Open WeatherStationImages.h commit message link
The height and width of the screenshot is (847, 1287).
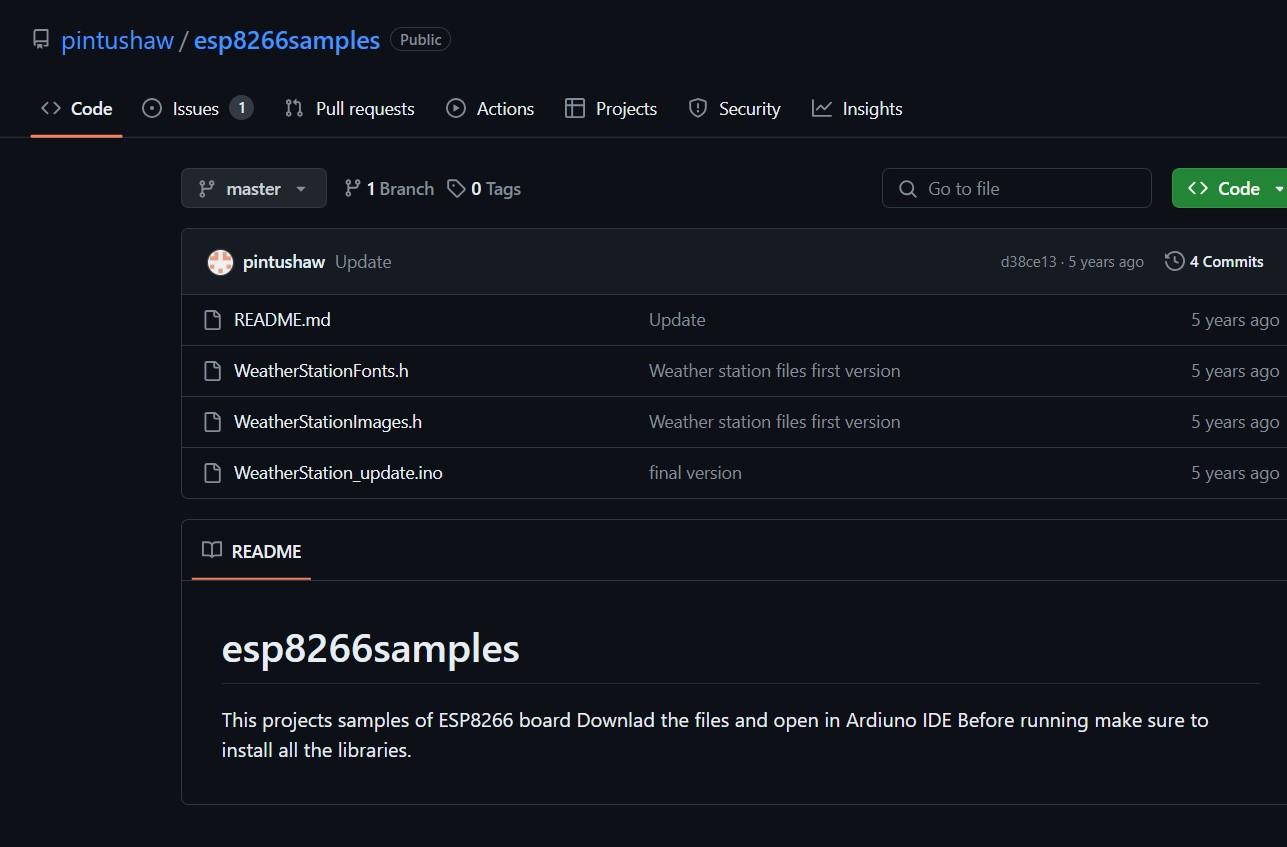point(775,422)
